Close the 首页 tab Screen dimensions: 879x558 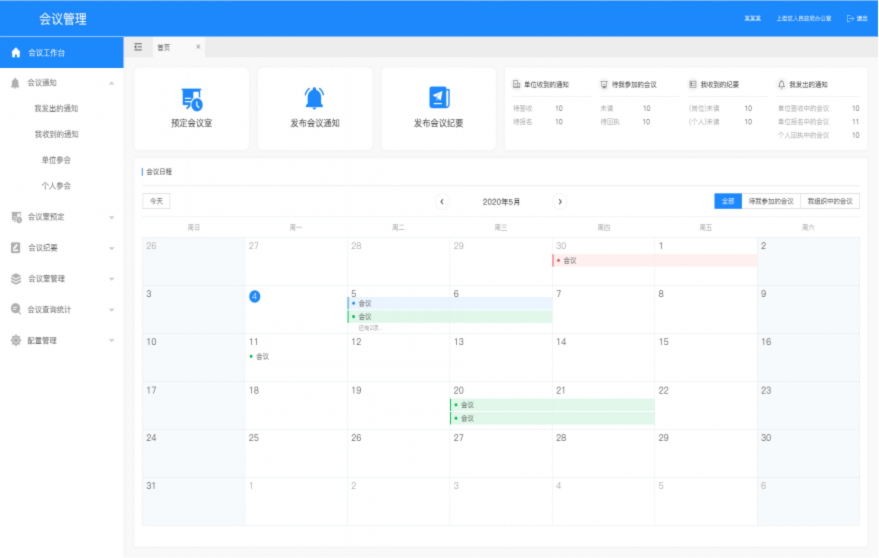pos(198,47)
